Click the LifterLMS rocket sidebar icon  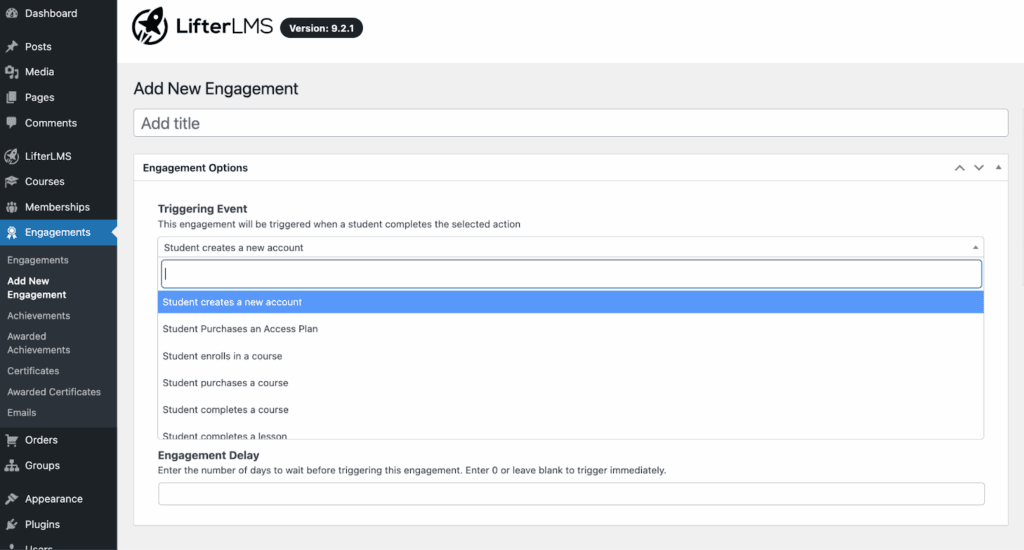(x=11, y=156)
